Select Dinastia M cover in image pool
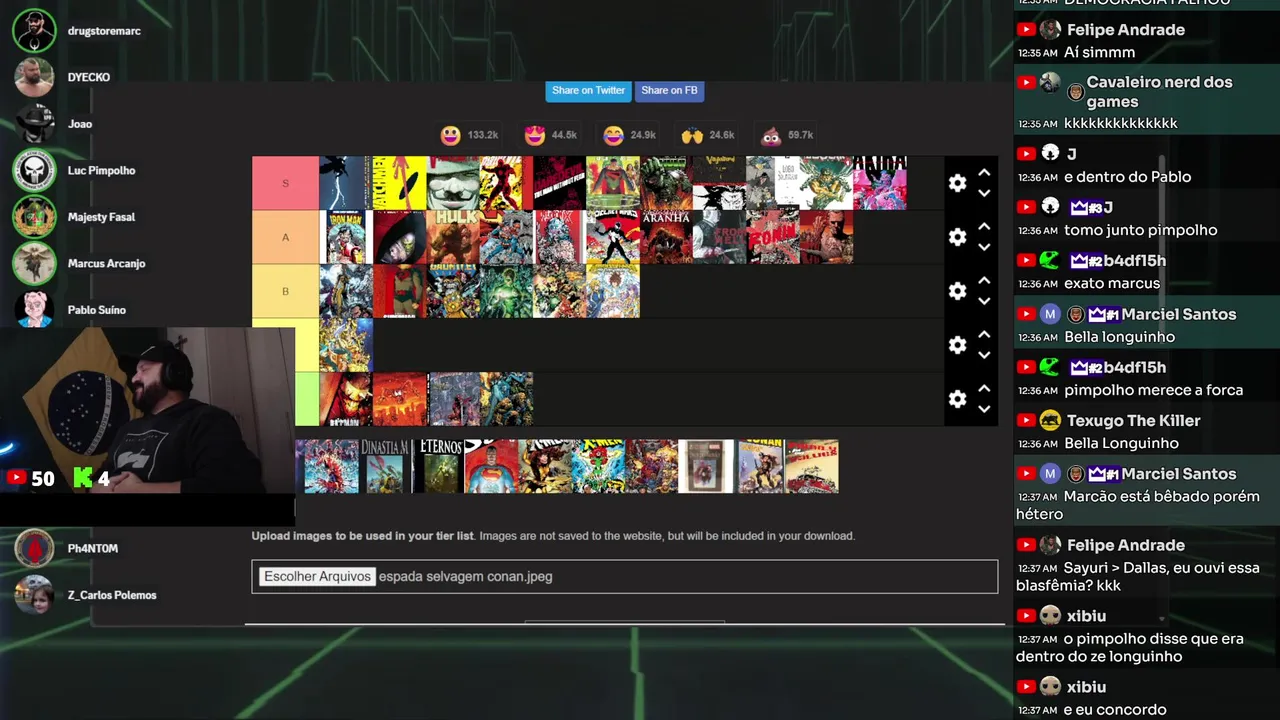Viewport: 1280px width, 720px height. 384,466
